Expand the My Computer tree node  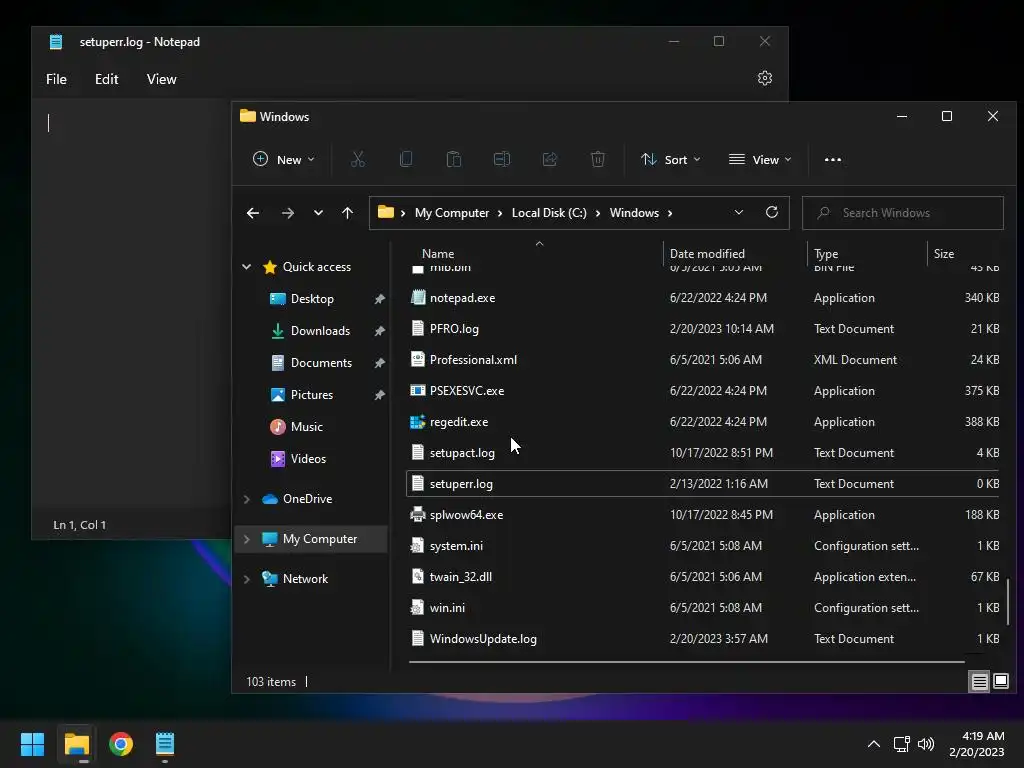click(247, 539)
